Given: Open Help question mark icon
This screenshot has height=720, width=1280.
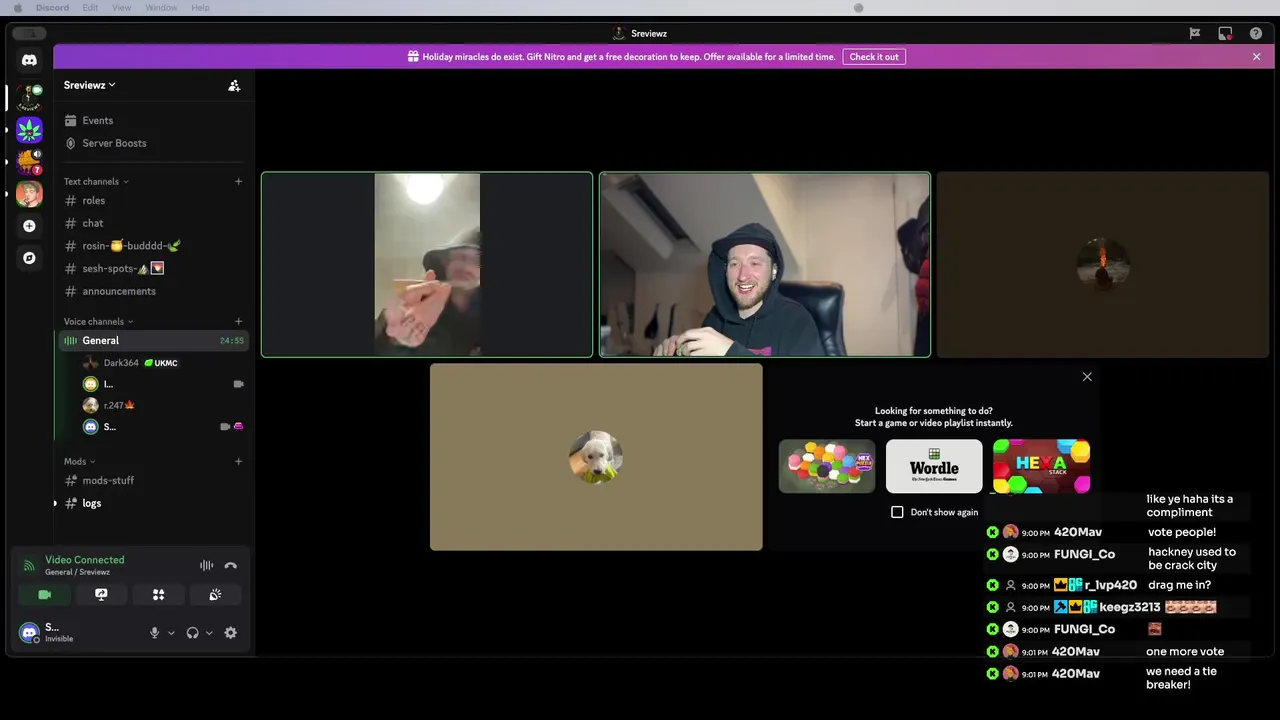Looking at the screenshot, I should coord(1256,33).
